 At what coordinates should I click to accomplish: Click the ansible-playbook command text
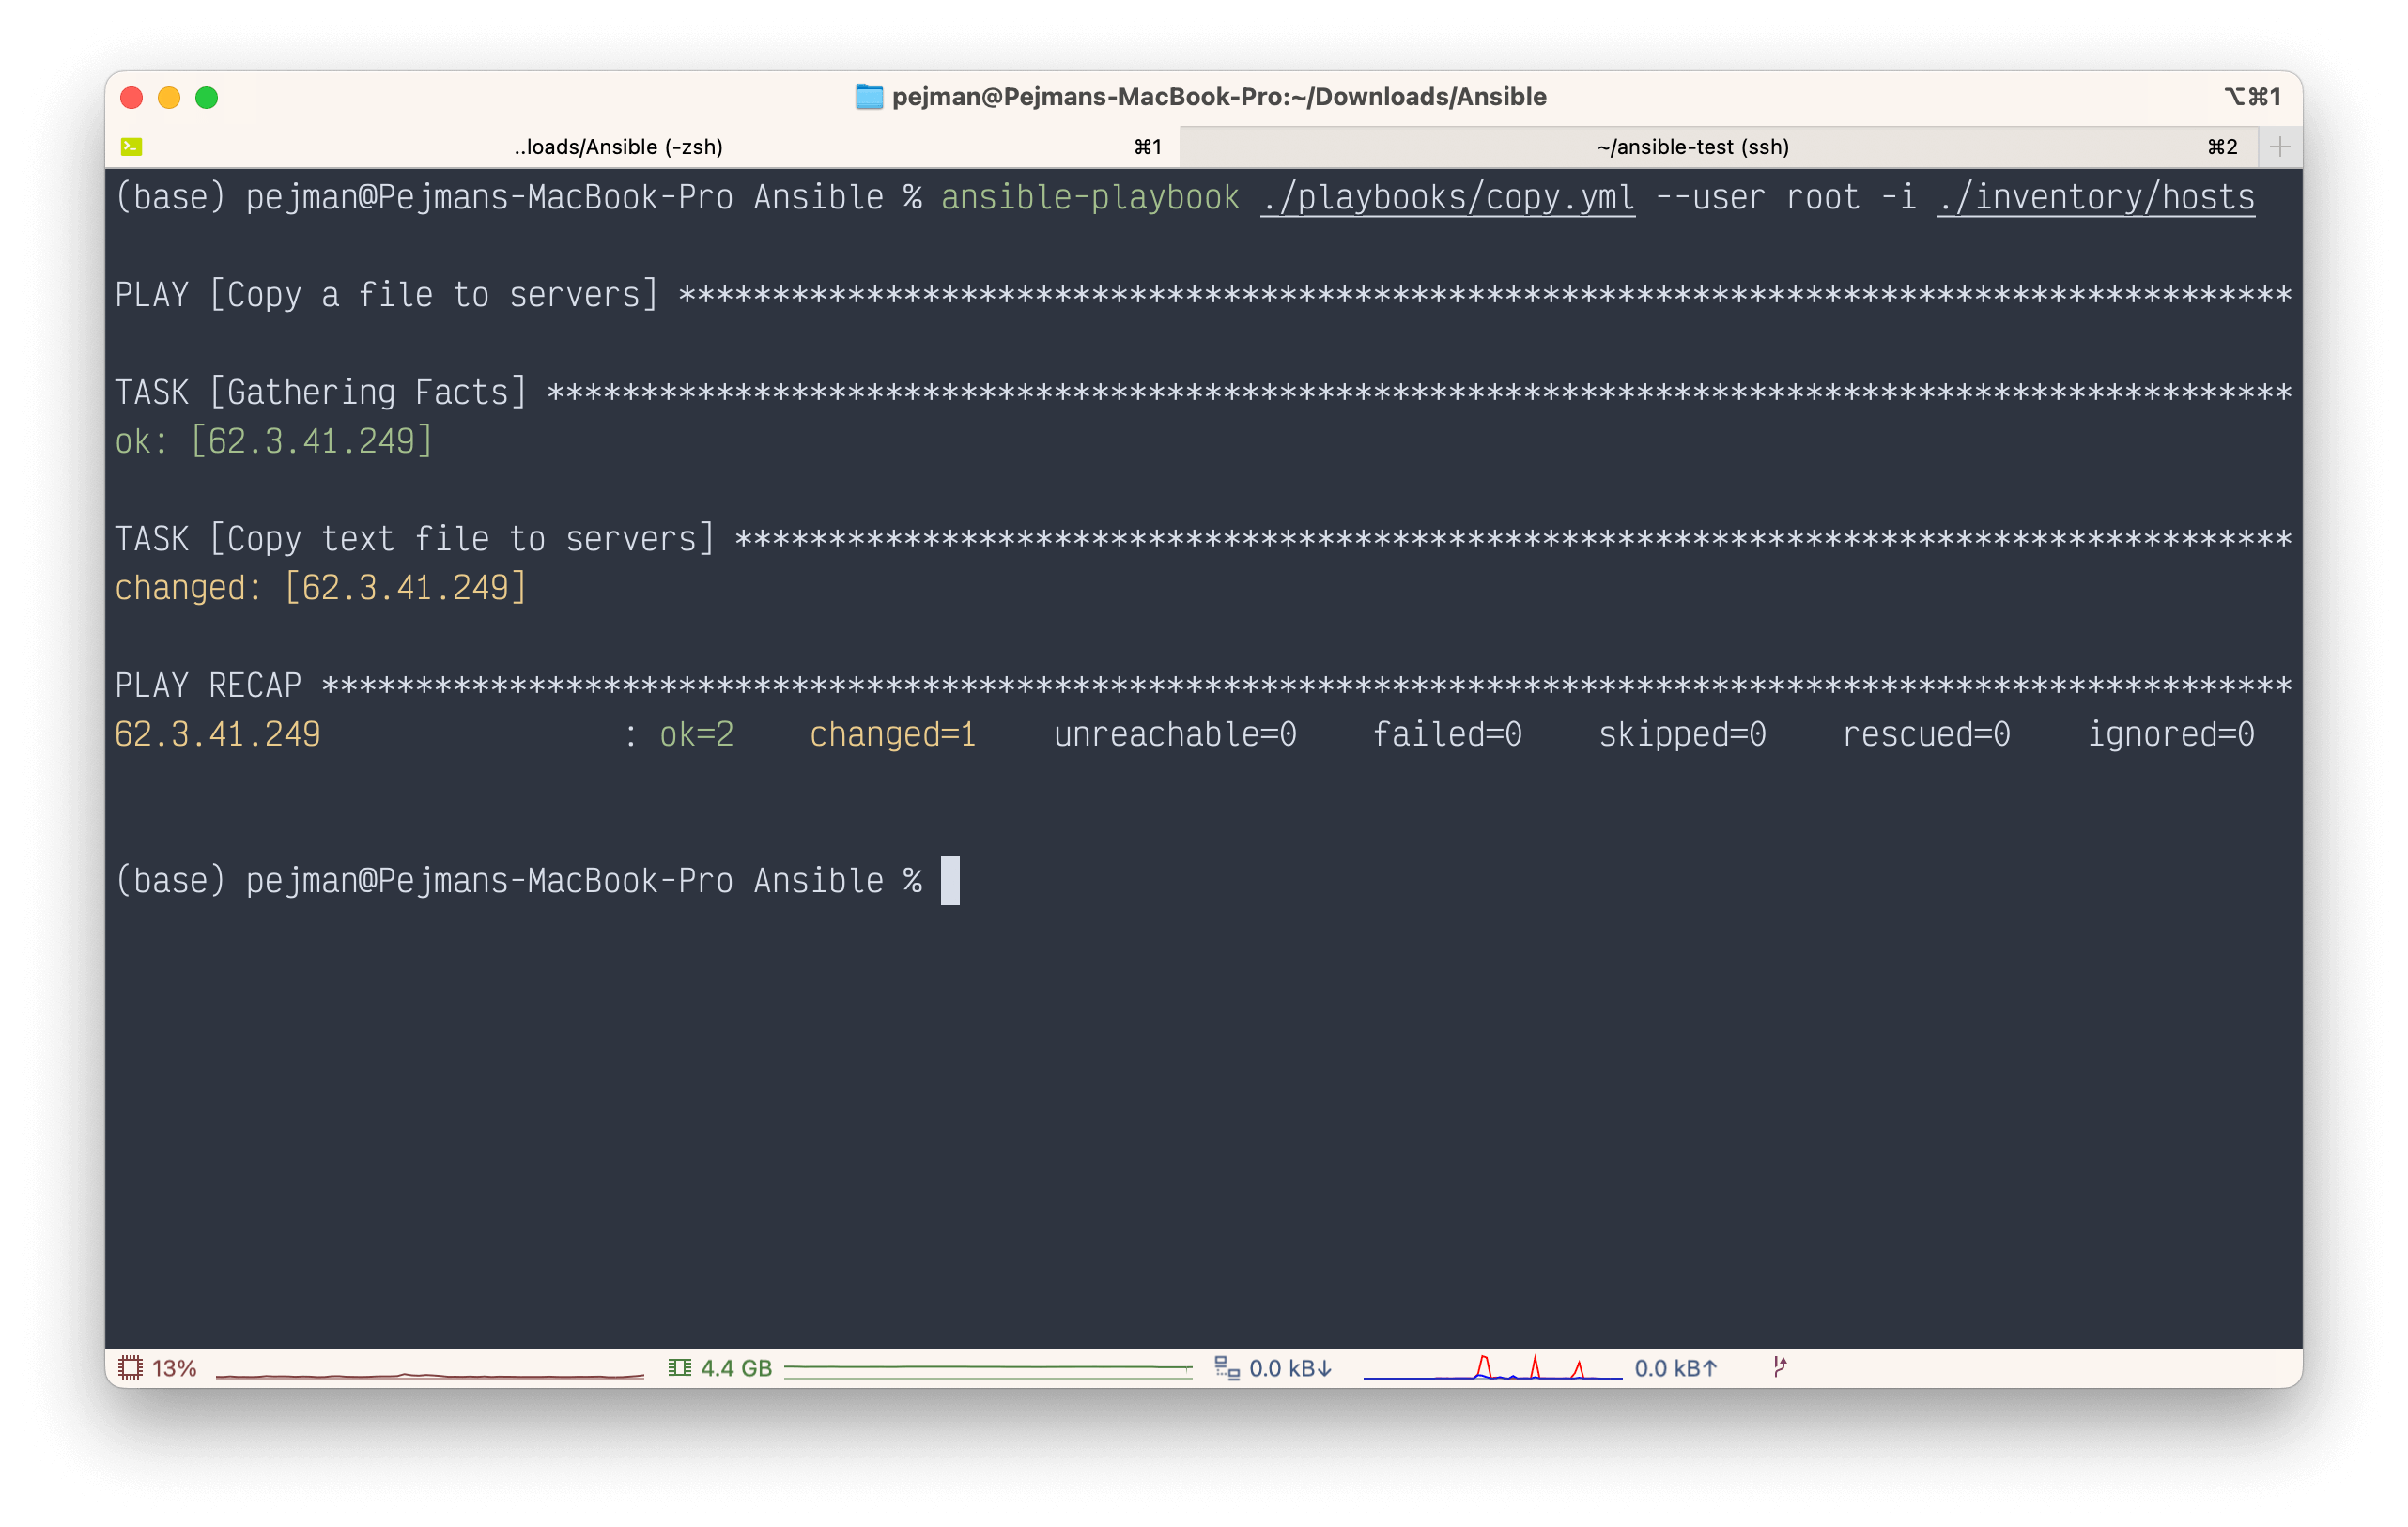(1090, 198)
